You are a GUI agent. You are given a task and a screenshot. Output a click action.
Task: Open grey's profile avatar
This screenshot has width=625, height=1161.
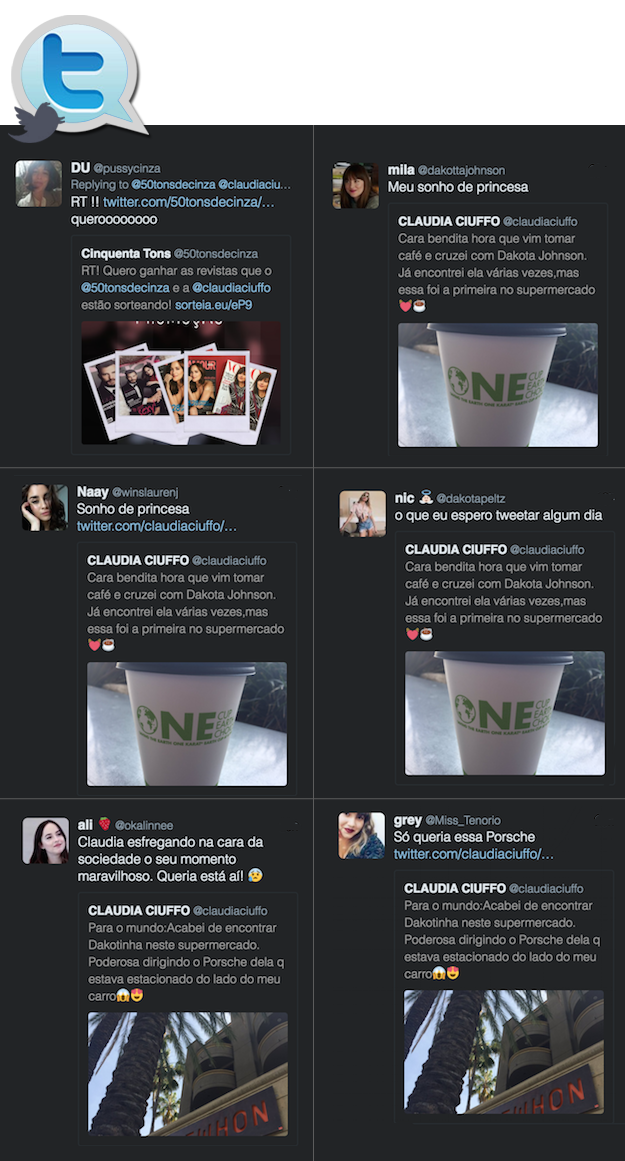pyautogui.click(x=362, y=836)
